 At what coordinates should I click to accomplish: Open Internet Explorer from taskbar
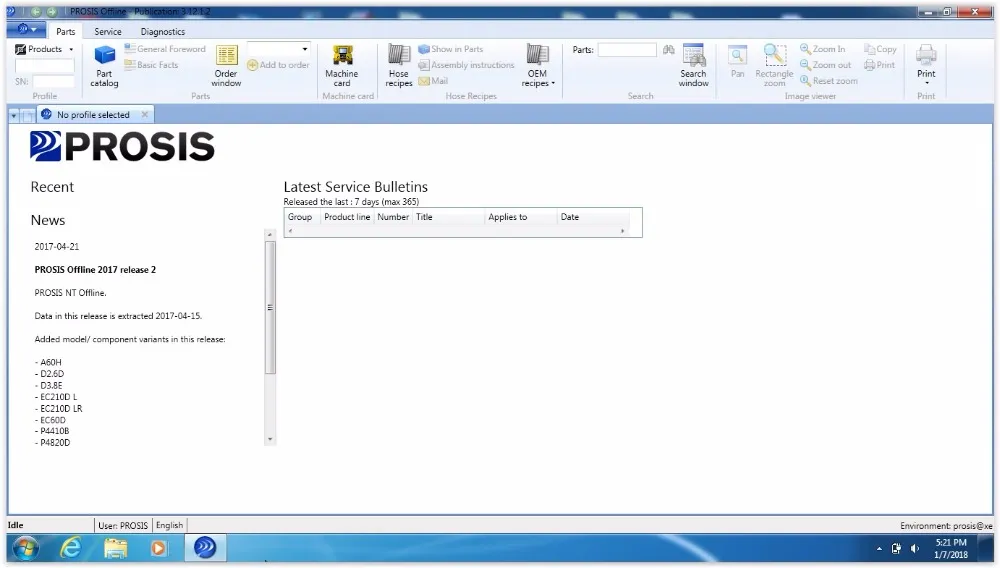(71, 548)
